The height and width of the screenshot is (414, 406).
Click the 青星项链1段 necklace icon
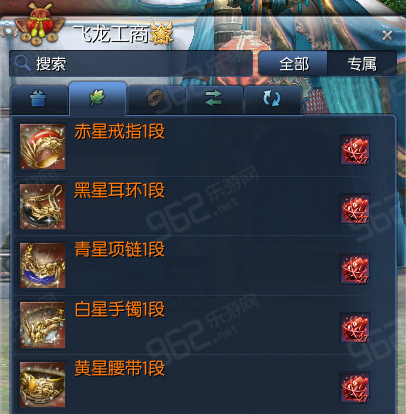pos(42,265)
